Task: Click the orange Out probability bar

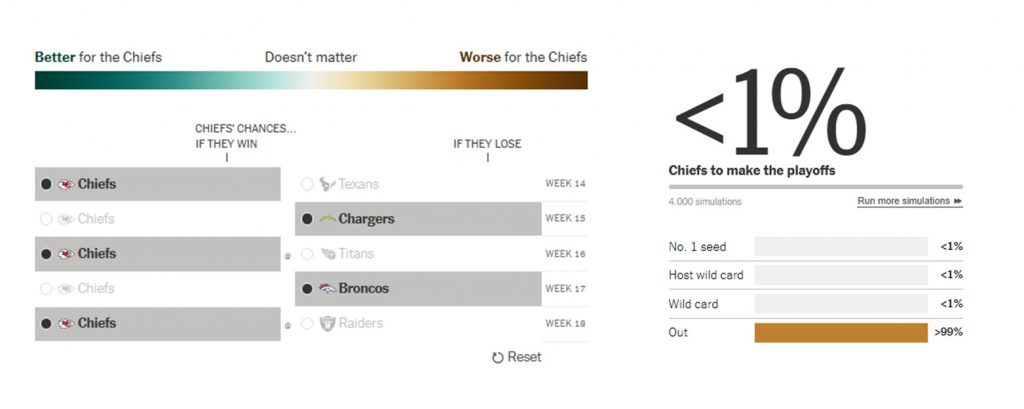Action: (841, 332)
